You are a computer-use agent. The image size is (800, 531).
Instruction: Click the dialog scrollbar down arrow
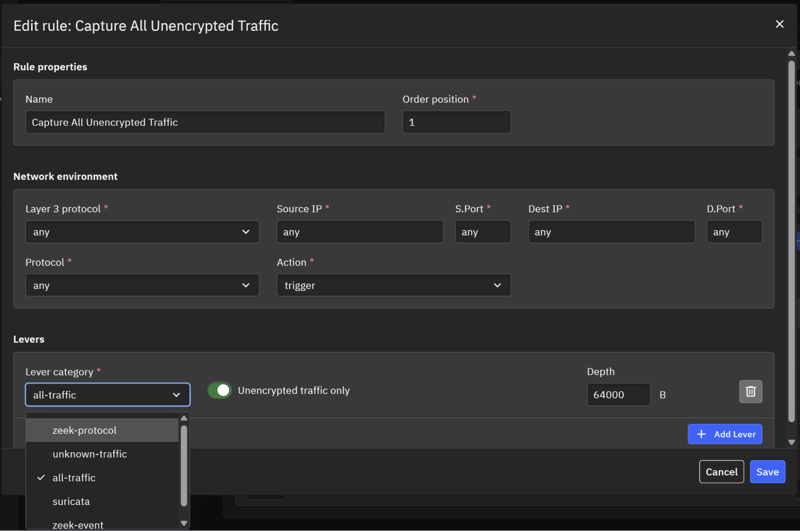pyautogui.click(x=791, y=442)
